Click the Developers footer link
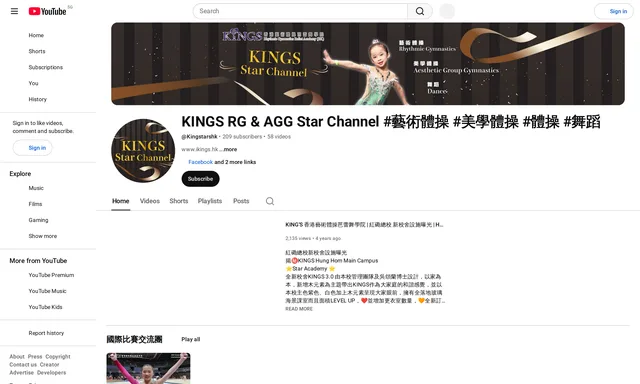Screen dimensions: 640x384 tap(51, 373)
